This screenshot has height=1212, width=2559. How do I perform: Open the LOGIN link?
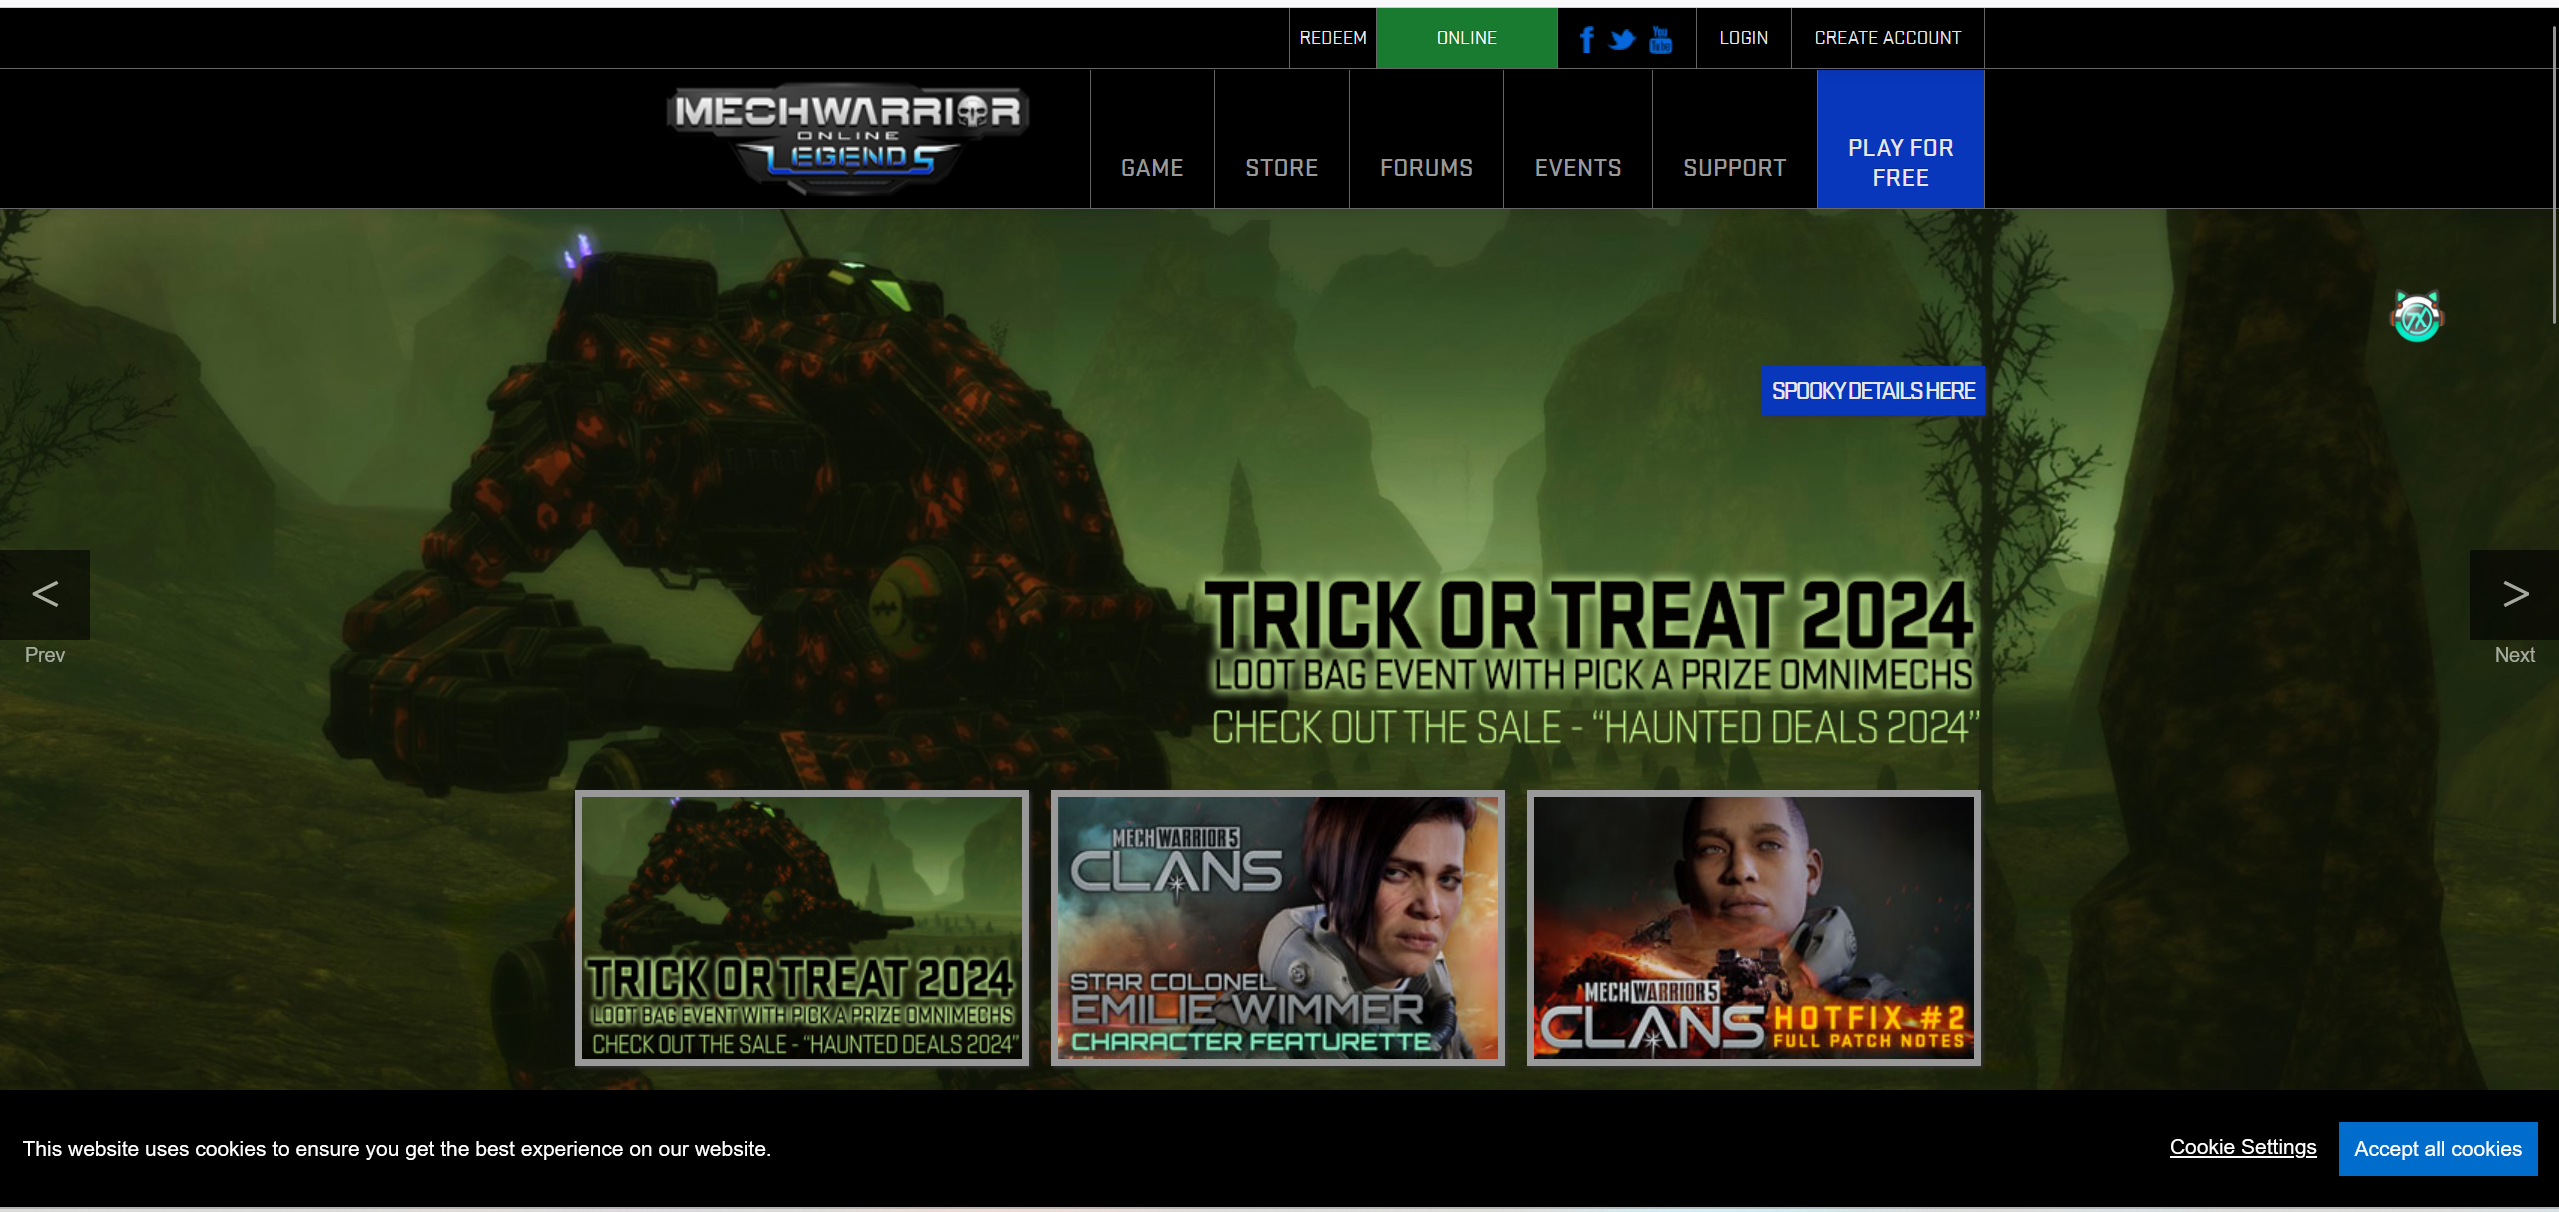[x=1744, y=38]
